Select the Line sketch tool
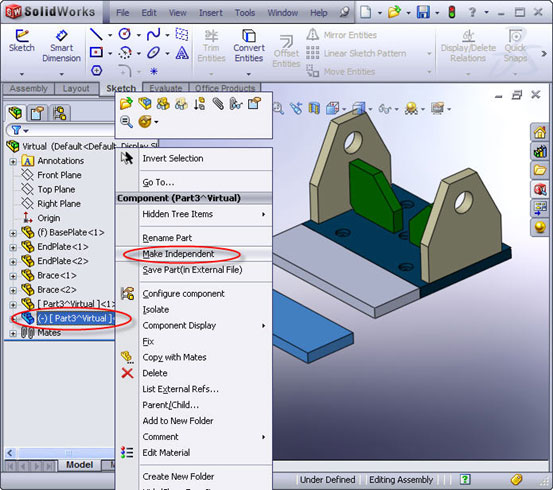The height and width of the screenshot is (490, 553). point(96,35)
